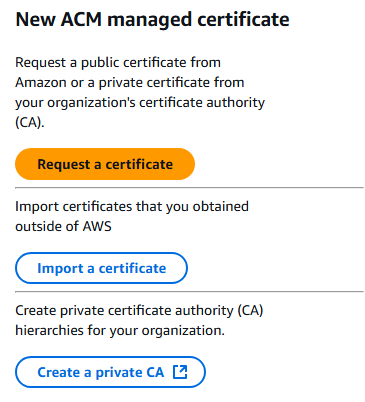
Task: Open the Import a certificate option
Action: pos(101,268)
